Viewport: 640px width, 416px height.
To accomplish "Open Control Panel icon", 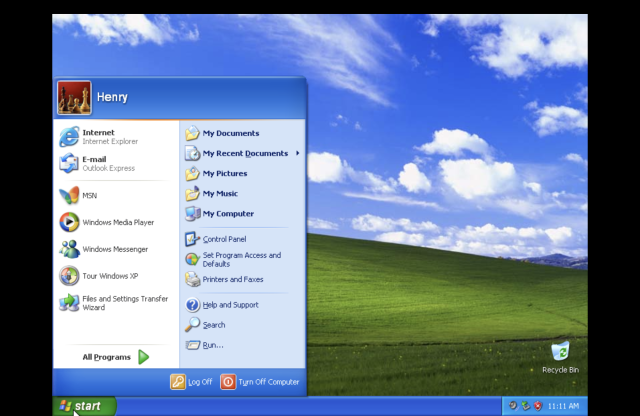I will [x=192, y=239].
